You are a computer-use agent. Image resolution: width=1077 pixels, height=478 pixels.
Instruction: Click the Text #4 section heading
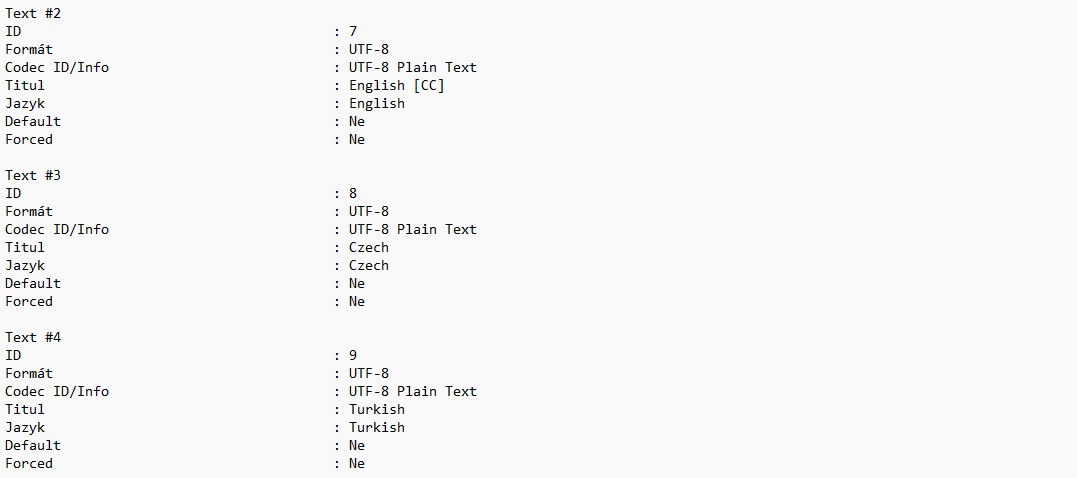[x=33, y=337]
